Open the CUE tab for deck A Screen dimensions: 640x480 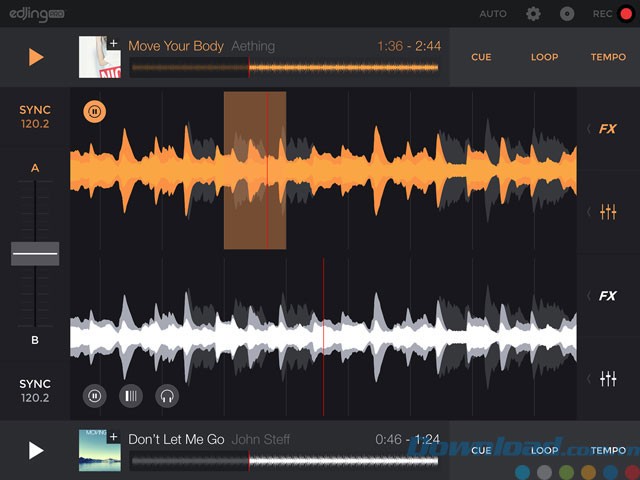coord(481,57)
